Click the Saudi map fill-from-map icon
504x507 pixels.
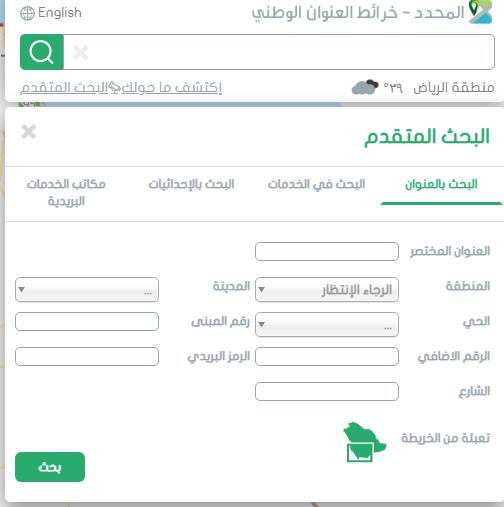click(365, 442)
